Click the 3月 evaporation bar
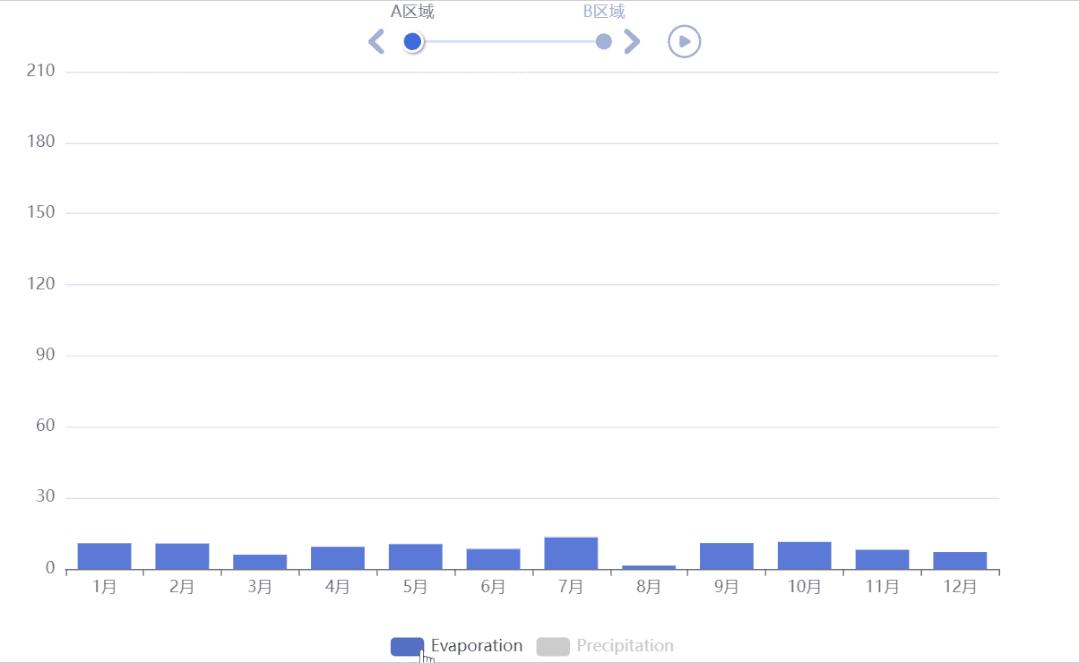Screen dimensions: 1079x663 (260, 561)
